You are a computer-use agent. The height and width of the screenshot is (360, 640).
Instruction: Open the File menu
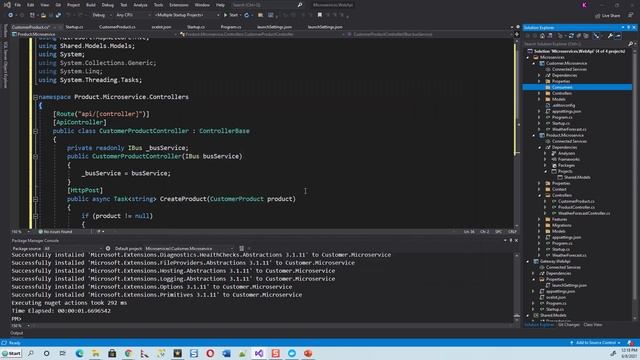[18, 5]
